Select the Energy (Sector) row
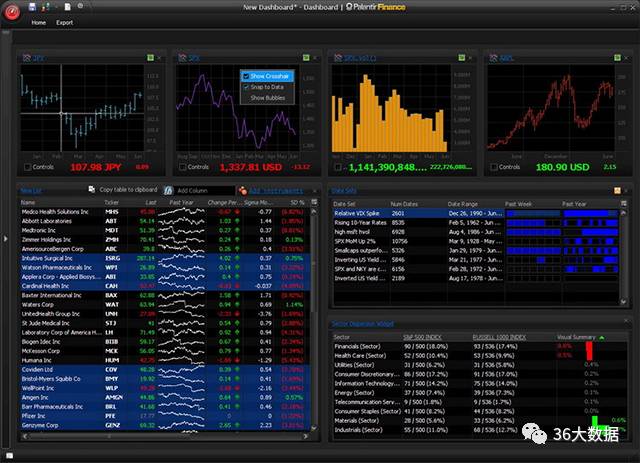 [x=480, y=393]
